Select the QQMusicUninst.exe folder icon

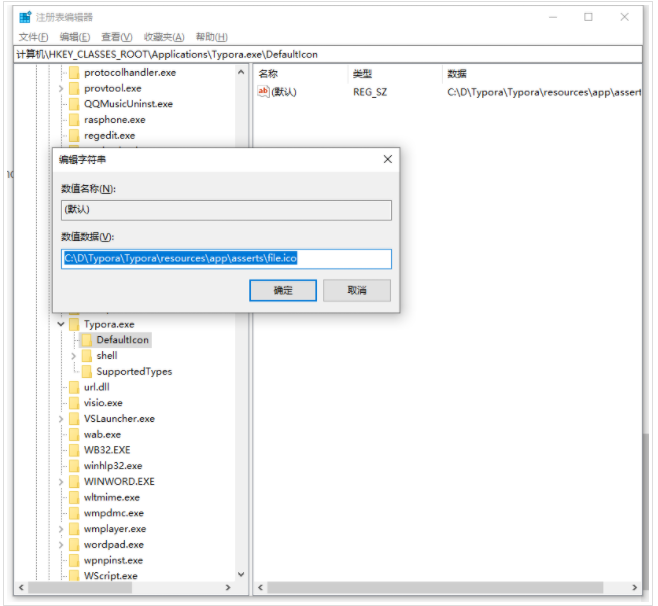[74, 104]
